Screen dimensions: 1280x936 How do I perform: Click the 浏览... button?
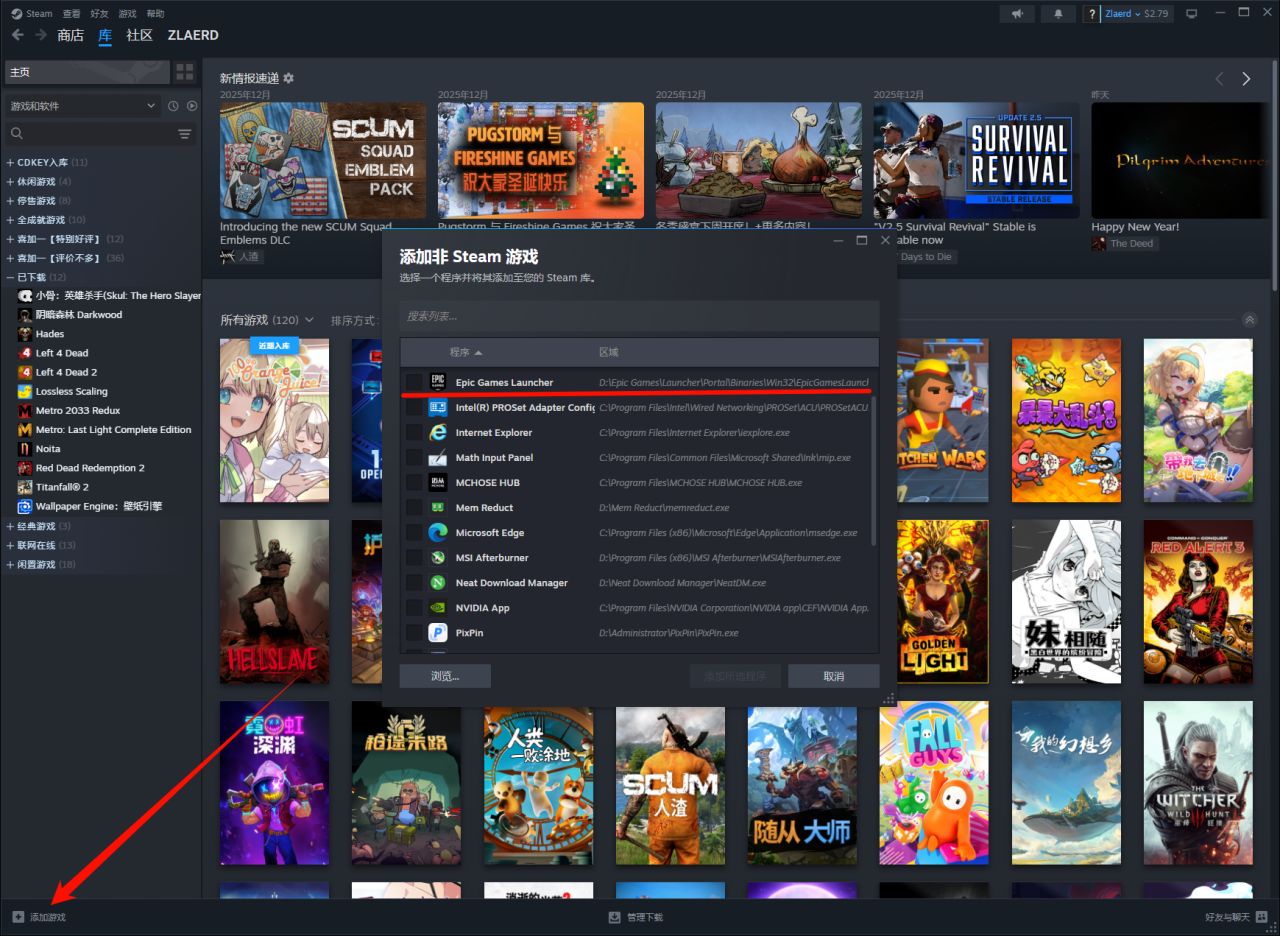pyautogui.click(x=445, y=676)
